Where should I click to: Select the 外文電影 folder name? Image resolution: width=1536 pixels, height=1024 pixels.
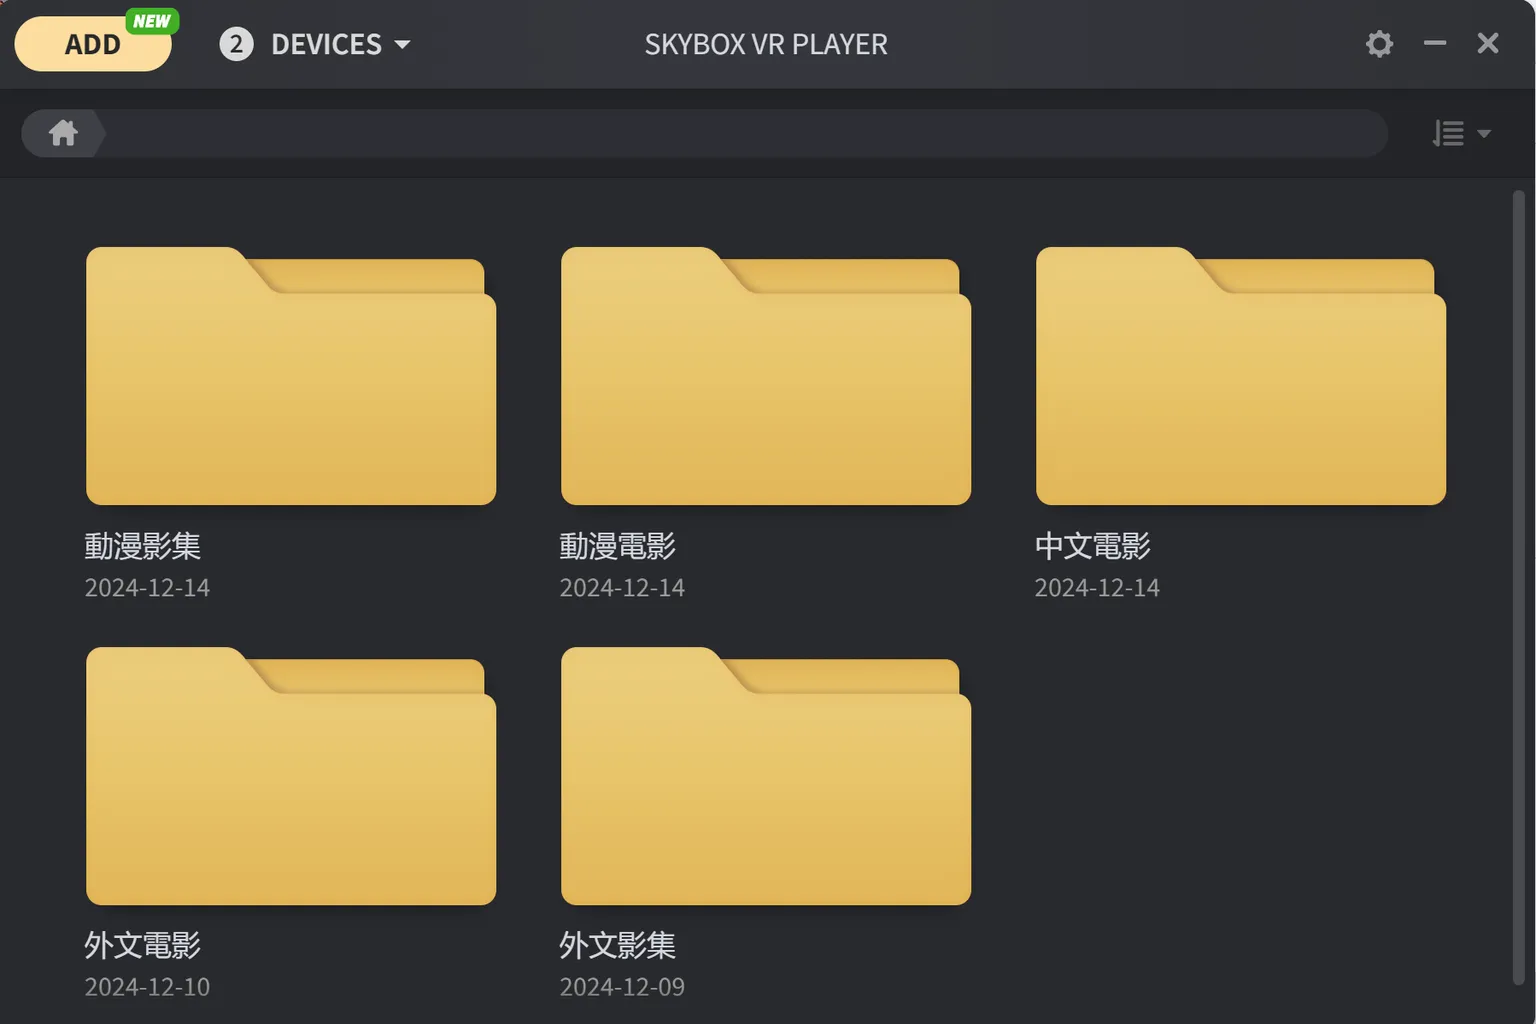point(143,945)
